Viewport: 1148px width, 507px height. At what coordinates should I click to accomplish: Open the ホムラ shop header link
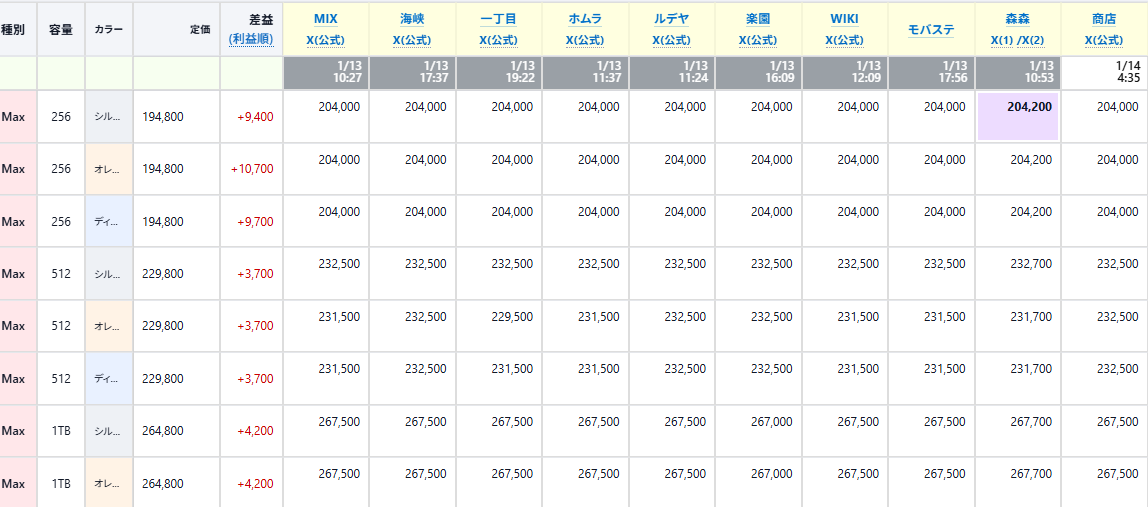(585, 19)
